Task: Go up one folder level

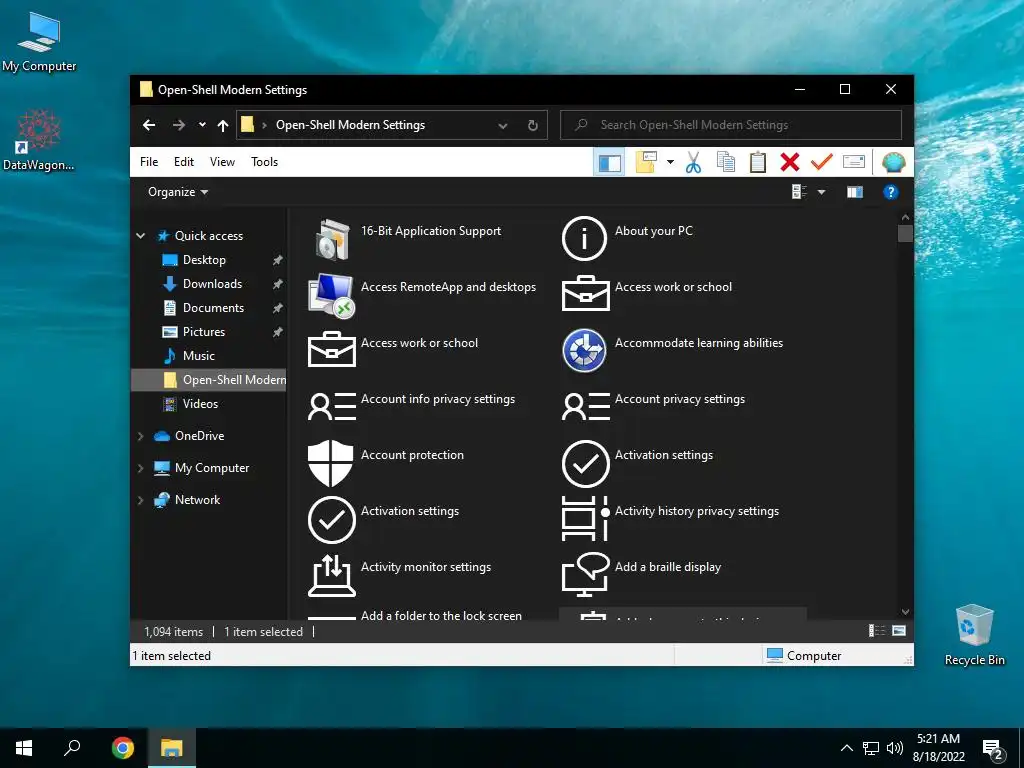Action: pos(223,125)
